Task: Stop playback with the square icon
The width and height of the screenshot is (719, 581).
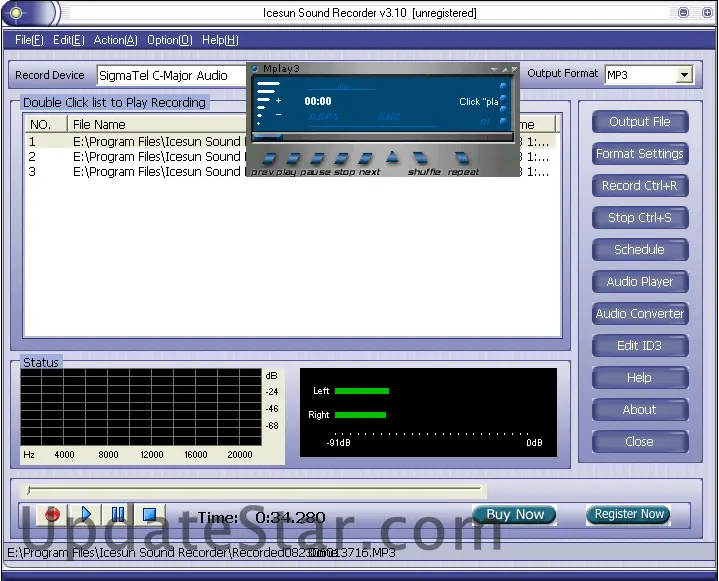Action: point(149,515)
